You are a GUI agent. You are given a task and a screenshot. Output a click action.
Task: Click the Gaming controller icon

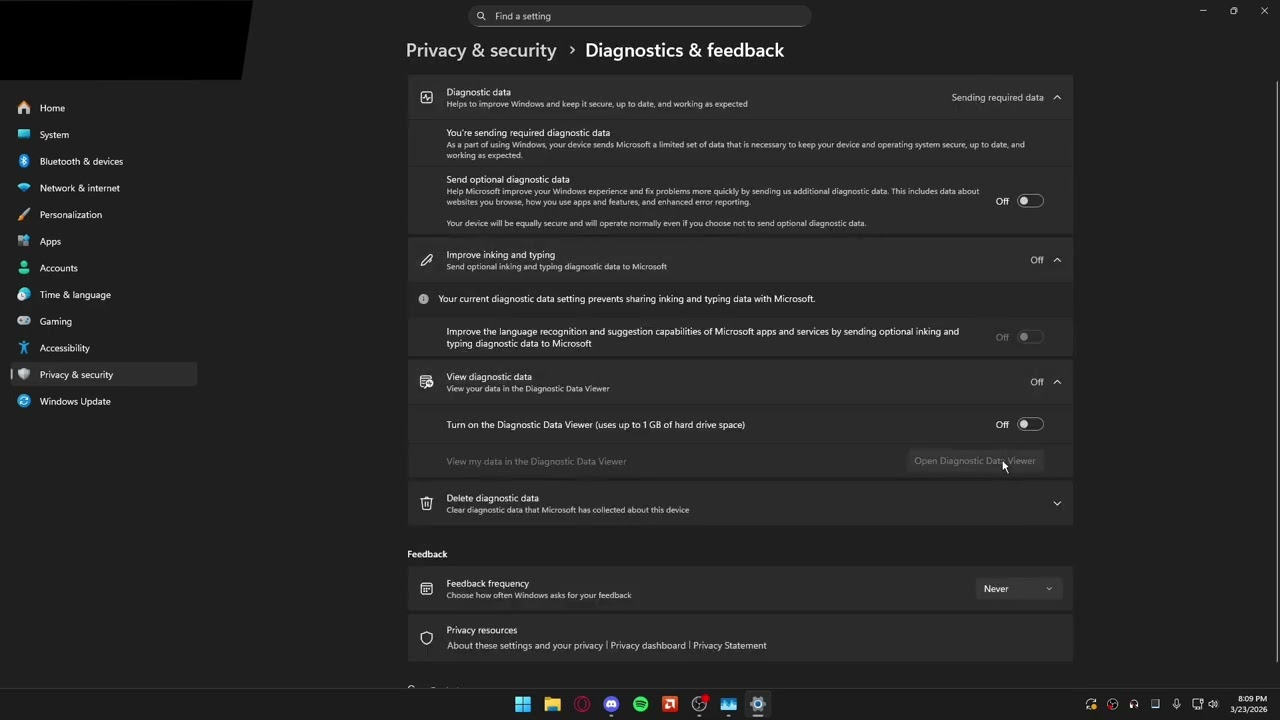24,321
